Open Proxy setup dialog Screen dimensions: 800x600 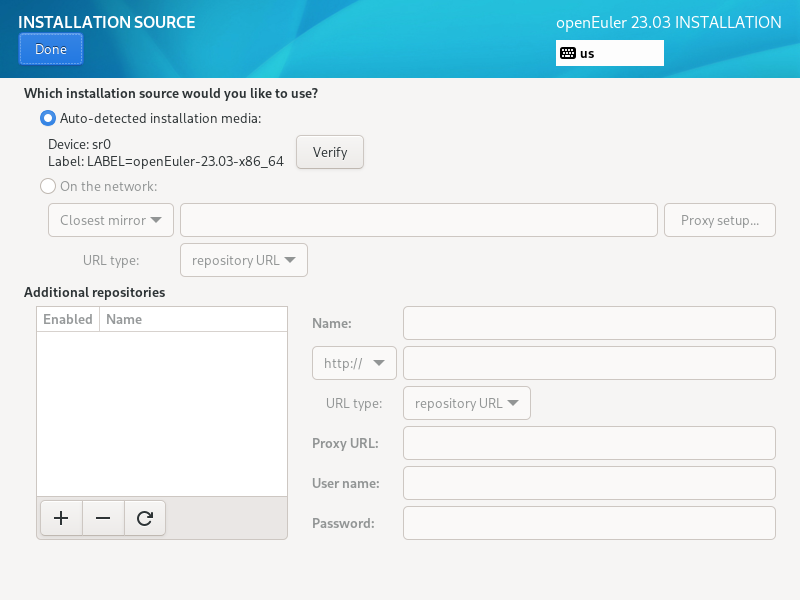tap(720, 220)
